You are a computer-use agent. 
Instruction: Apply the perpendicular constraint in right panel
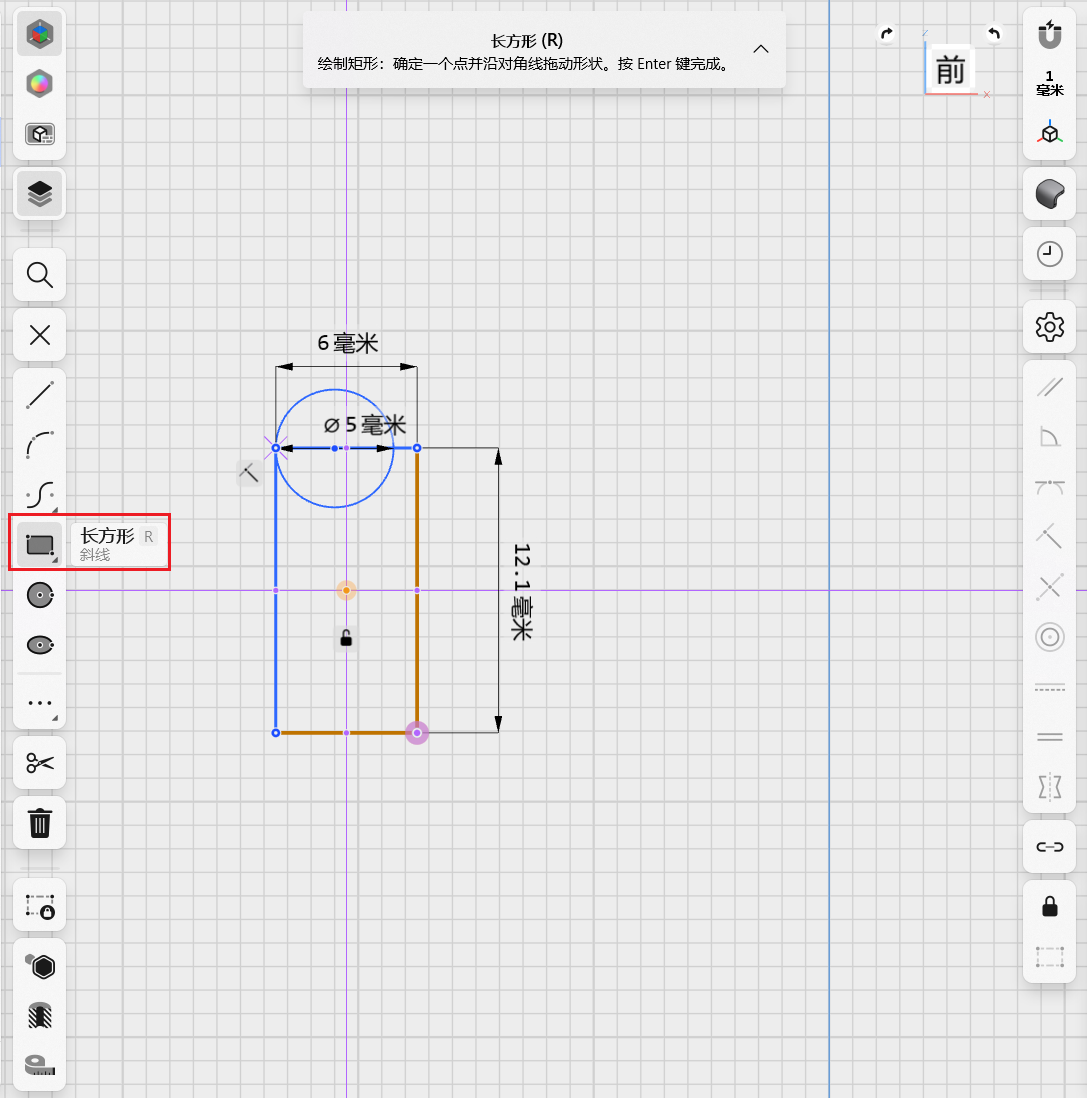(x=1049, y=537)
